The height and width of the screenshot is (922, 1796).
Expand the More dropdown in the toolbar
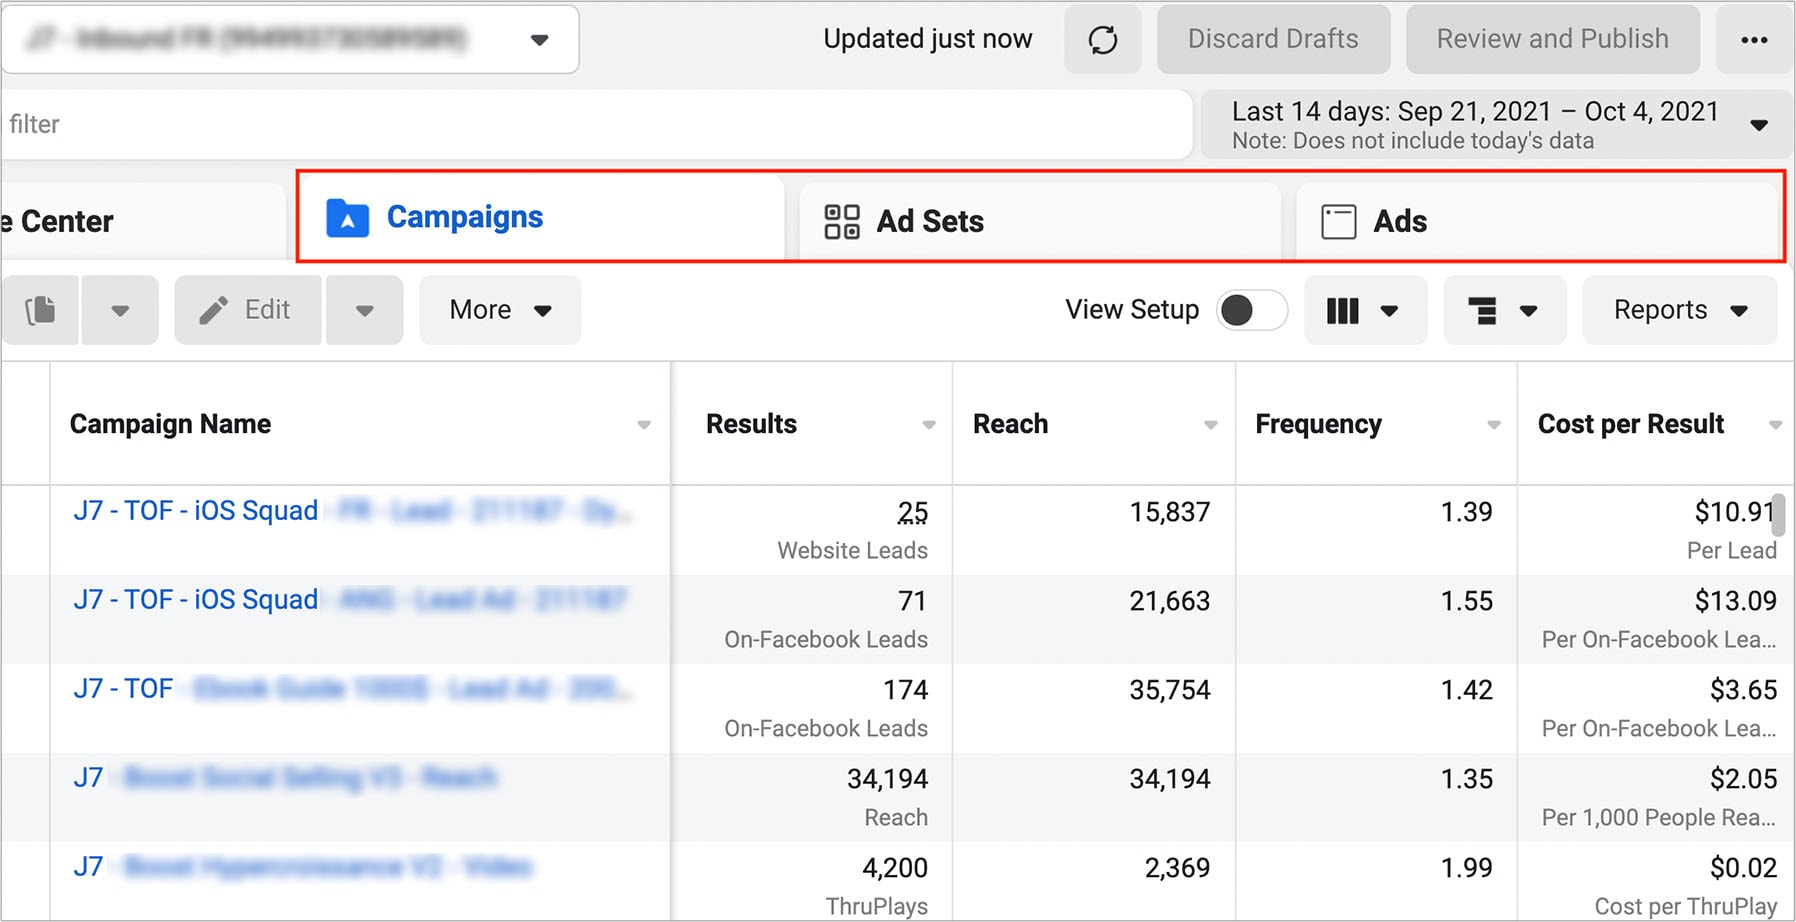499,310
